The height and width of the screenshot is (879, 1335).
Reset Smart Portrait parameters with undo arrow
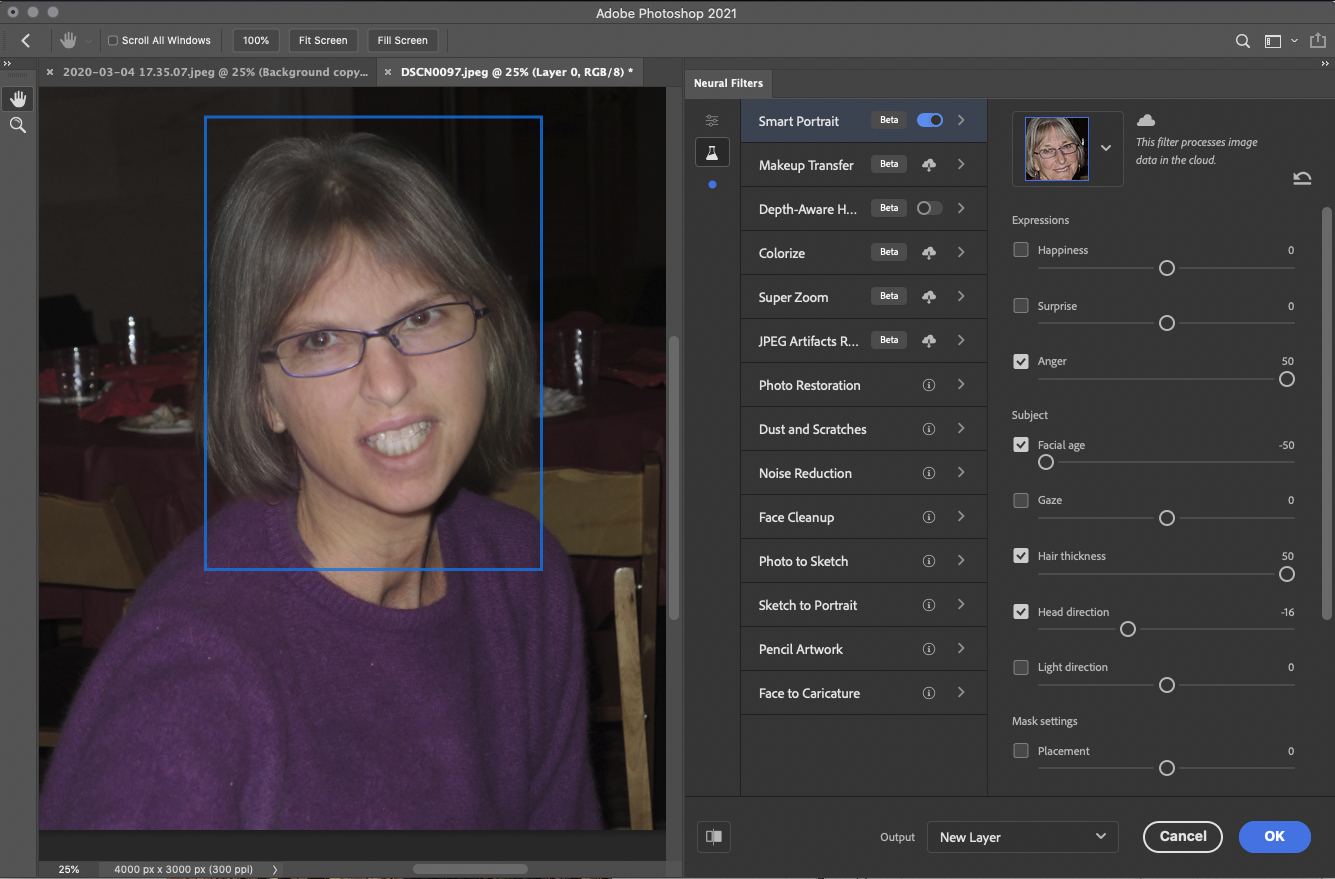[1302, 178]
